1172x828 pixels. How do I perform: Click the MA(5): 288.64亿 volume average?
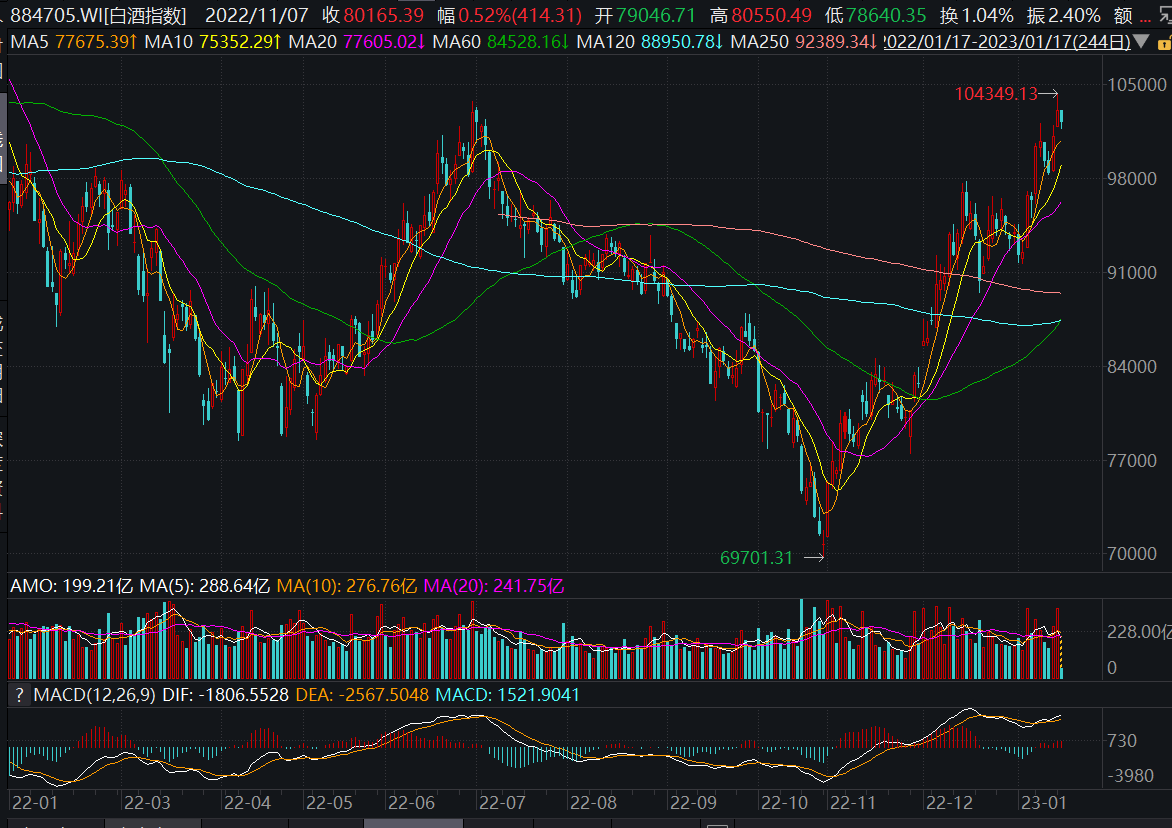(205, 586)
